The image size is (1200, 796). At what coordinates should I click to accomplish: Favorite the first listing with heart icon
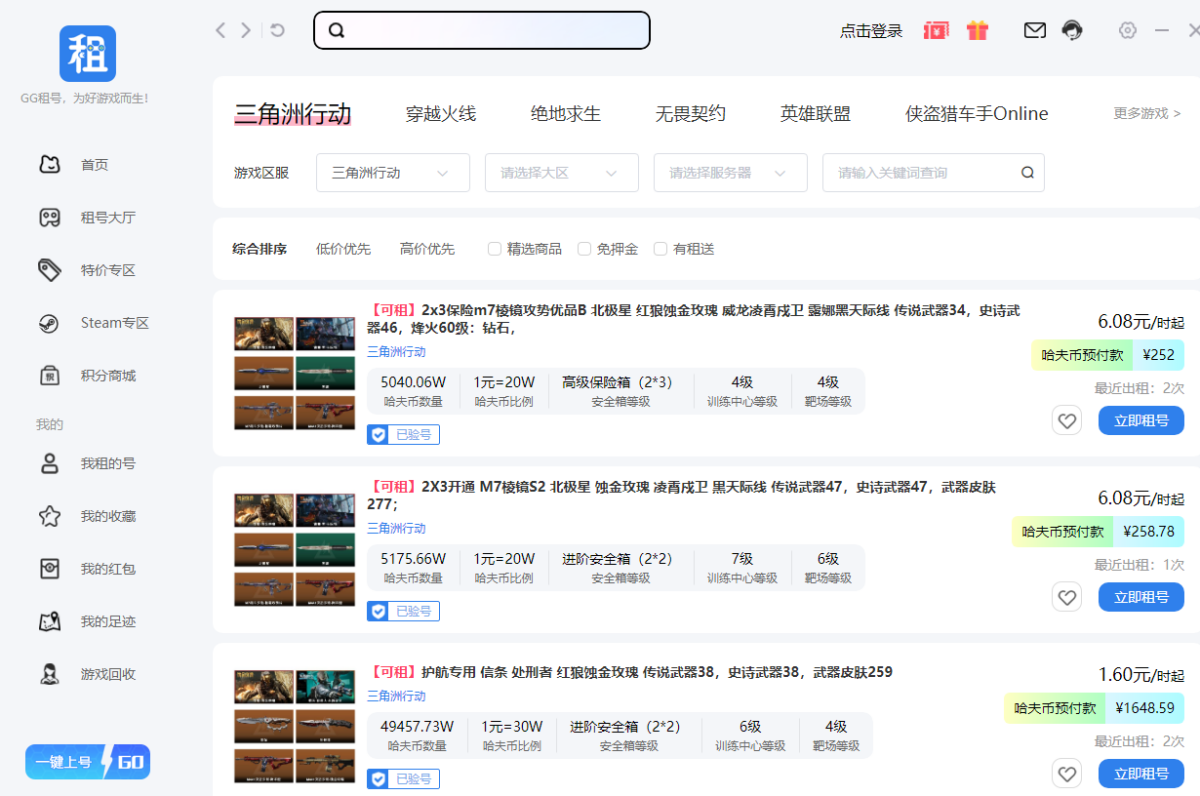tap(1067, 421)
